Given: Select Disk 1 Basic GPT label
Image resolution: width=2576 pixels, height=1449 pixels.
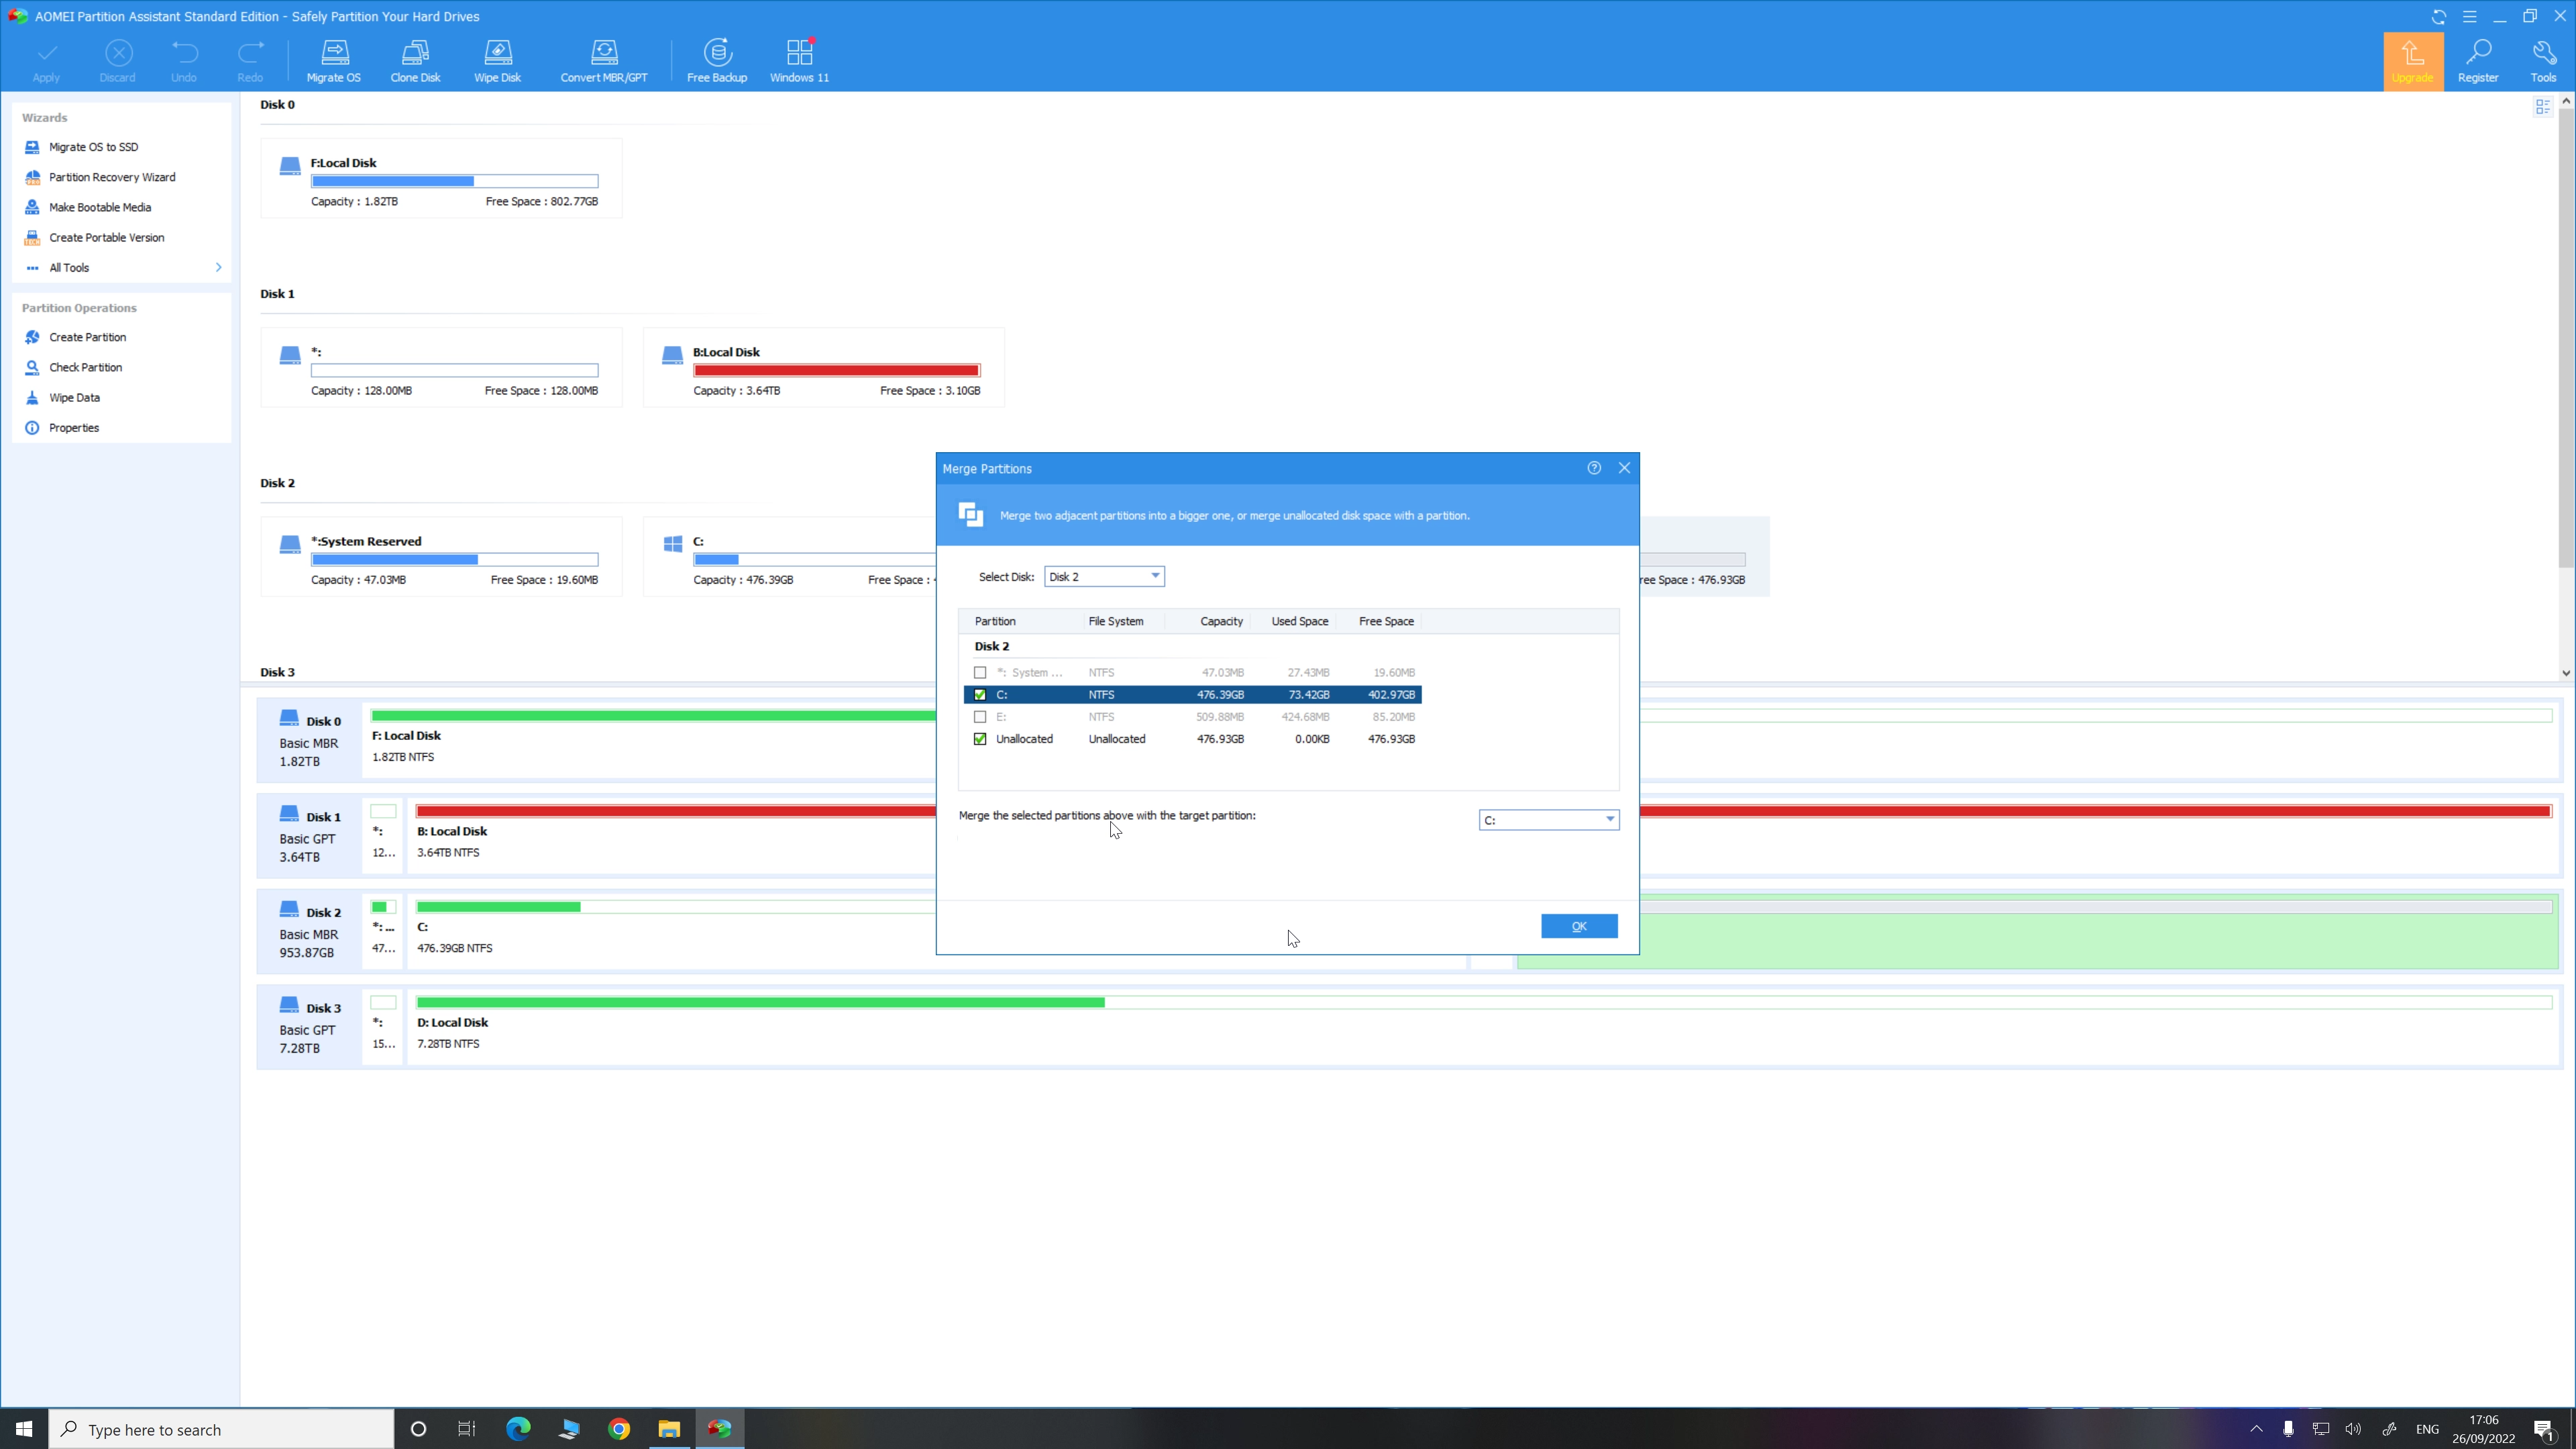Looking at the screenshot, I should tap(309, 836).
